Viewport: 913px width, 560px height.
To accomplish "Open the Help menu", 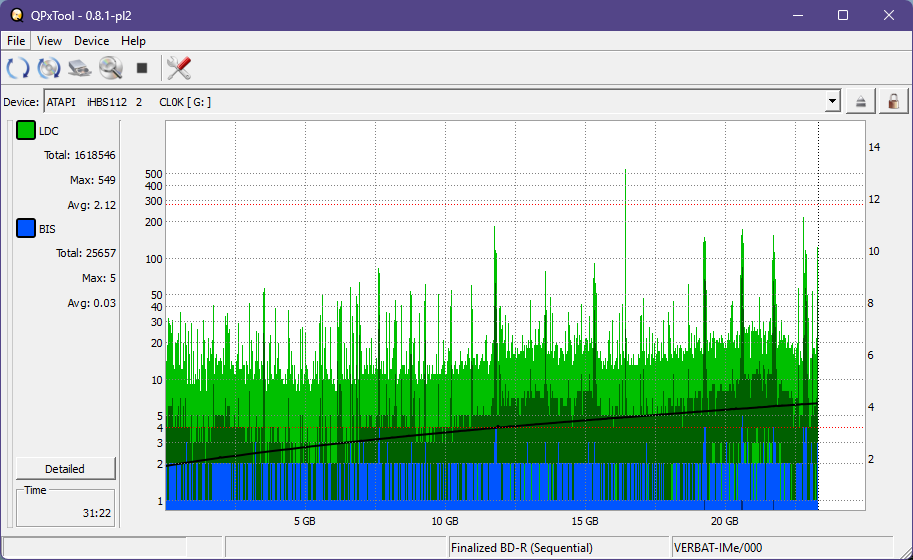I will [x=133, y=41].
